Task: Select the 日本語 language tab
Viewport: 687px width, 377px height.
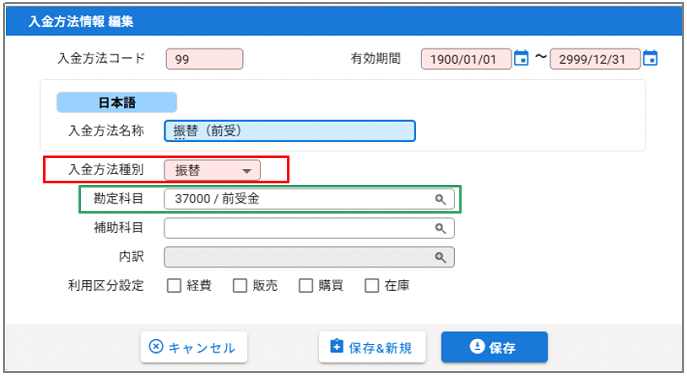Action: click(117, 103)
